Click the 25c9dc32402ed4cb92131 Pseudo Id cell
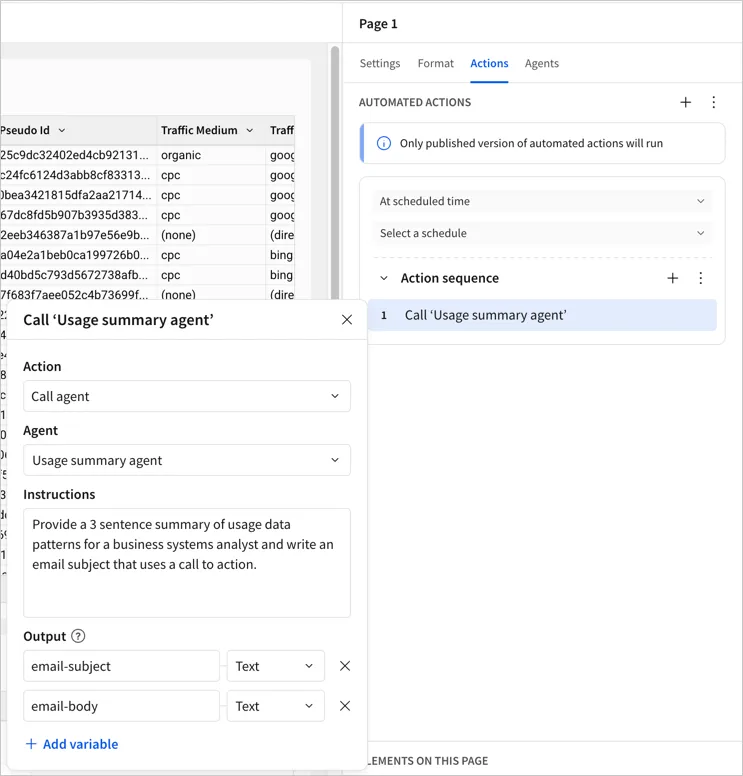 (78, 155)
